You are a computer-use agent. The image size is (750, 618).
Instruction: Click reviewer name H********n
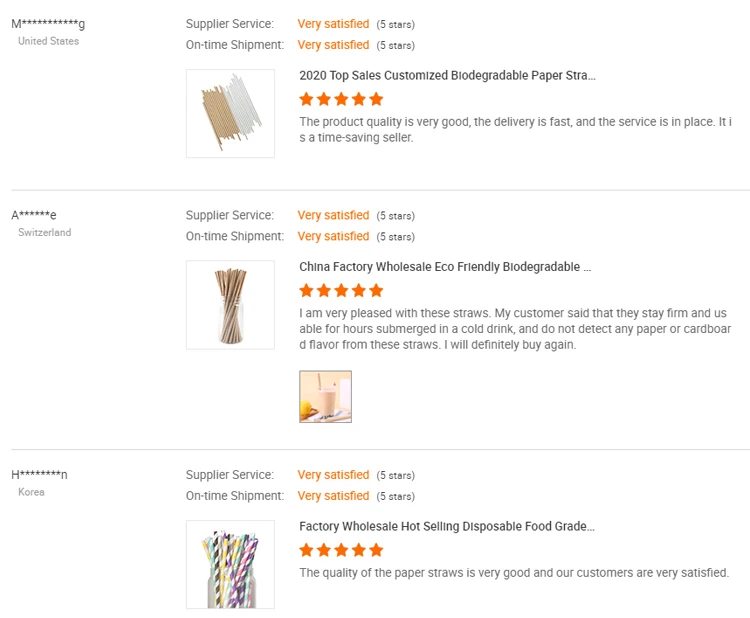[40, 475]
